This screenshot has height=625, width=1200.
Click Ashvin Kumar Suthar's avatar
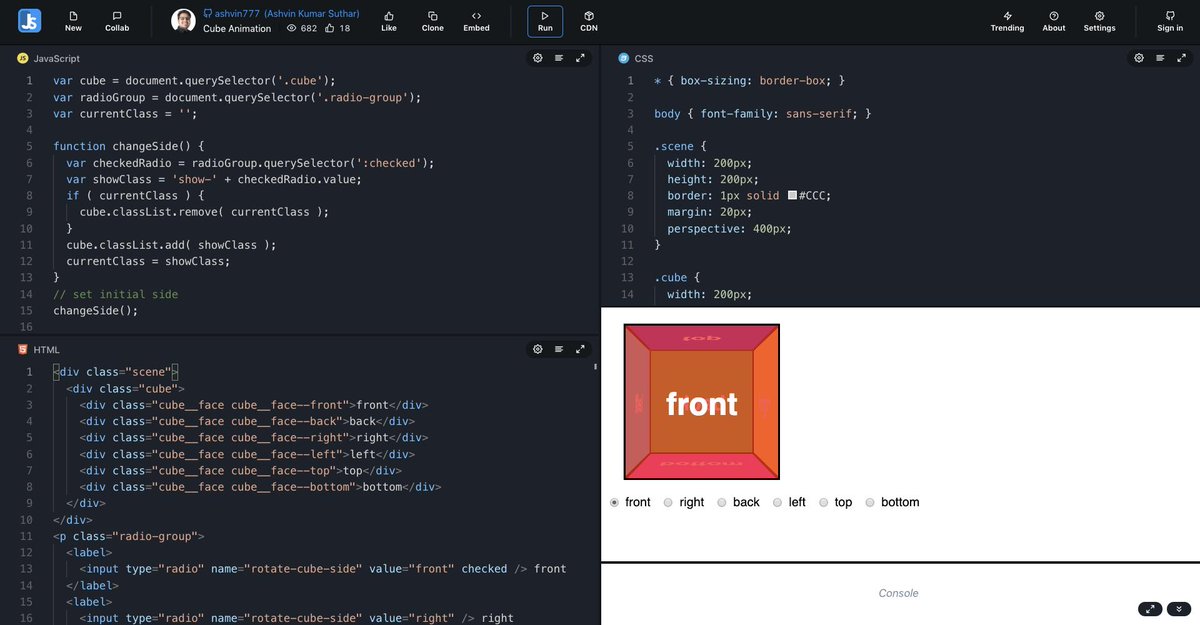(183, 21)
